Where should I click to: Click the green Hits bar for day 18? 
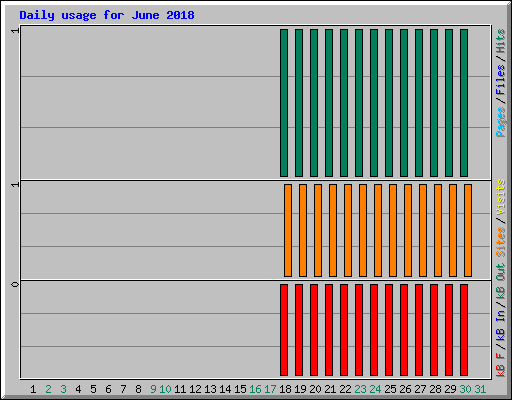(x=284, y=103)
